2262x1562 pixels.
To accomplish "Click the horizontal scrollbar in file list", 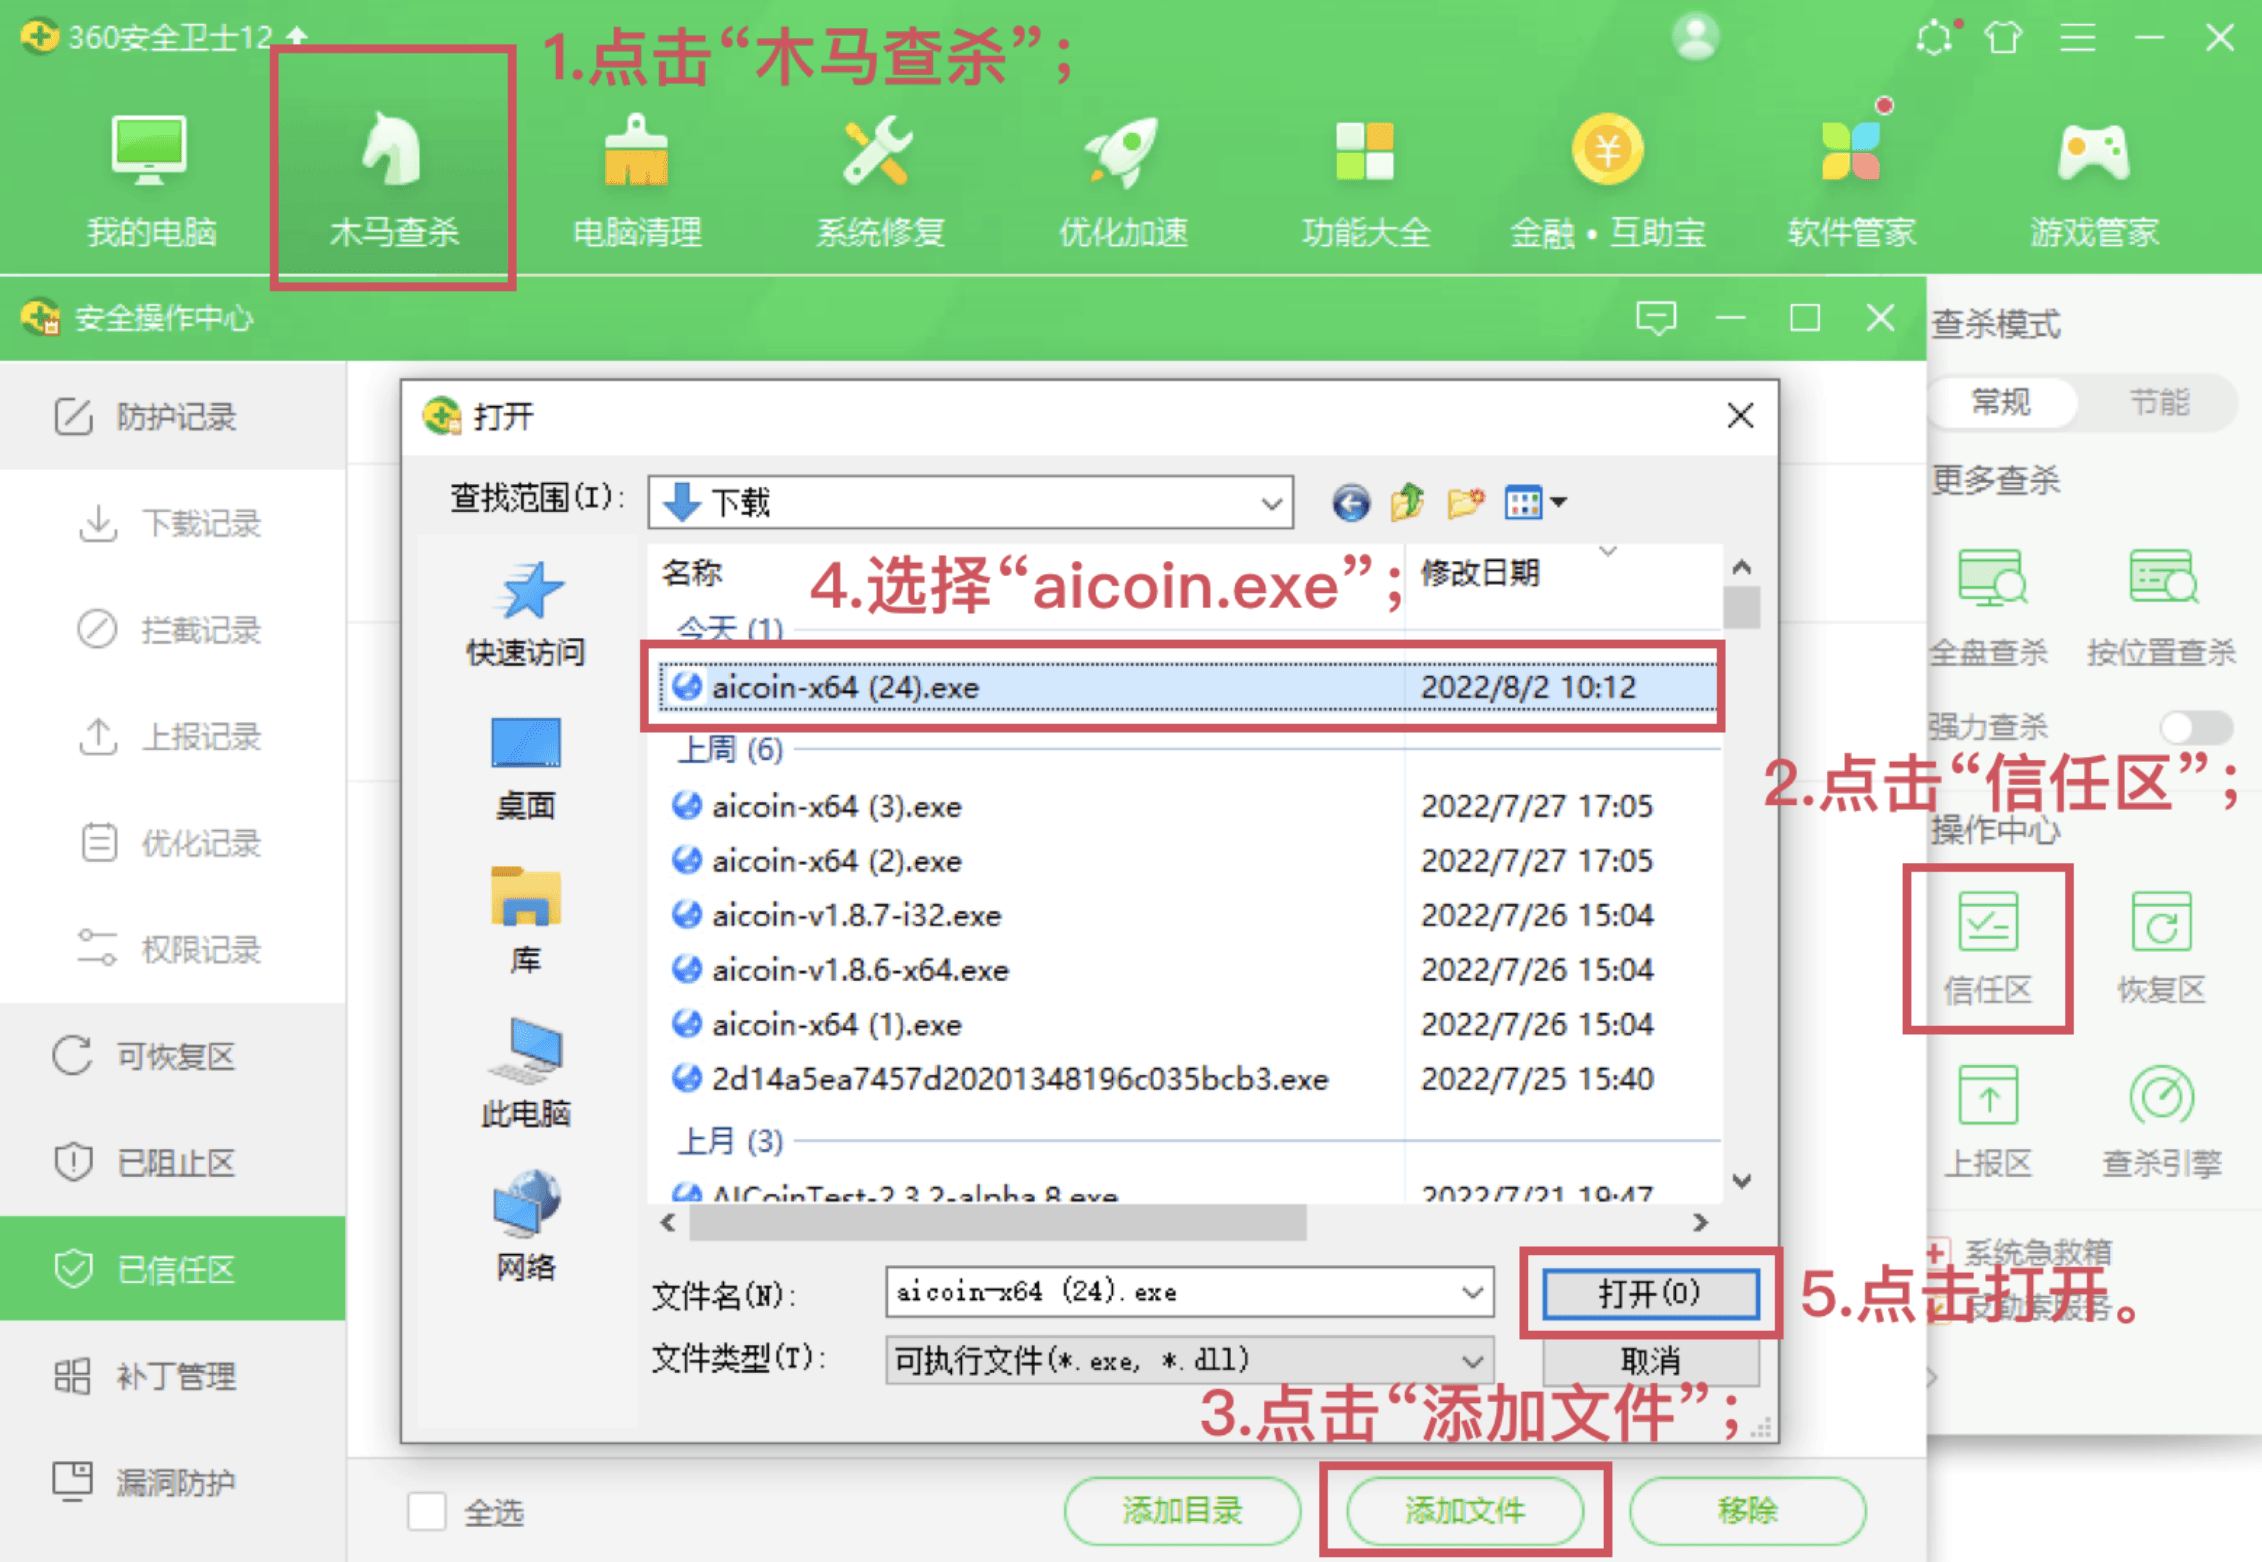I will coord(998,1222).
